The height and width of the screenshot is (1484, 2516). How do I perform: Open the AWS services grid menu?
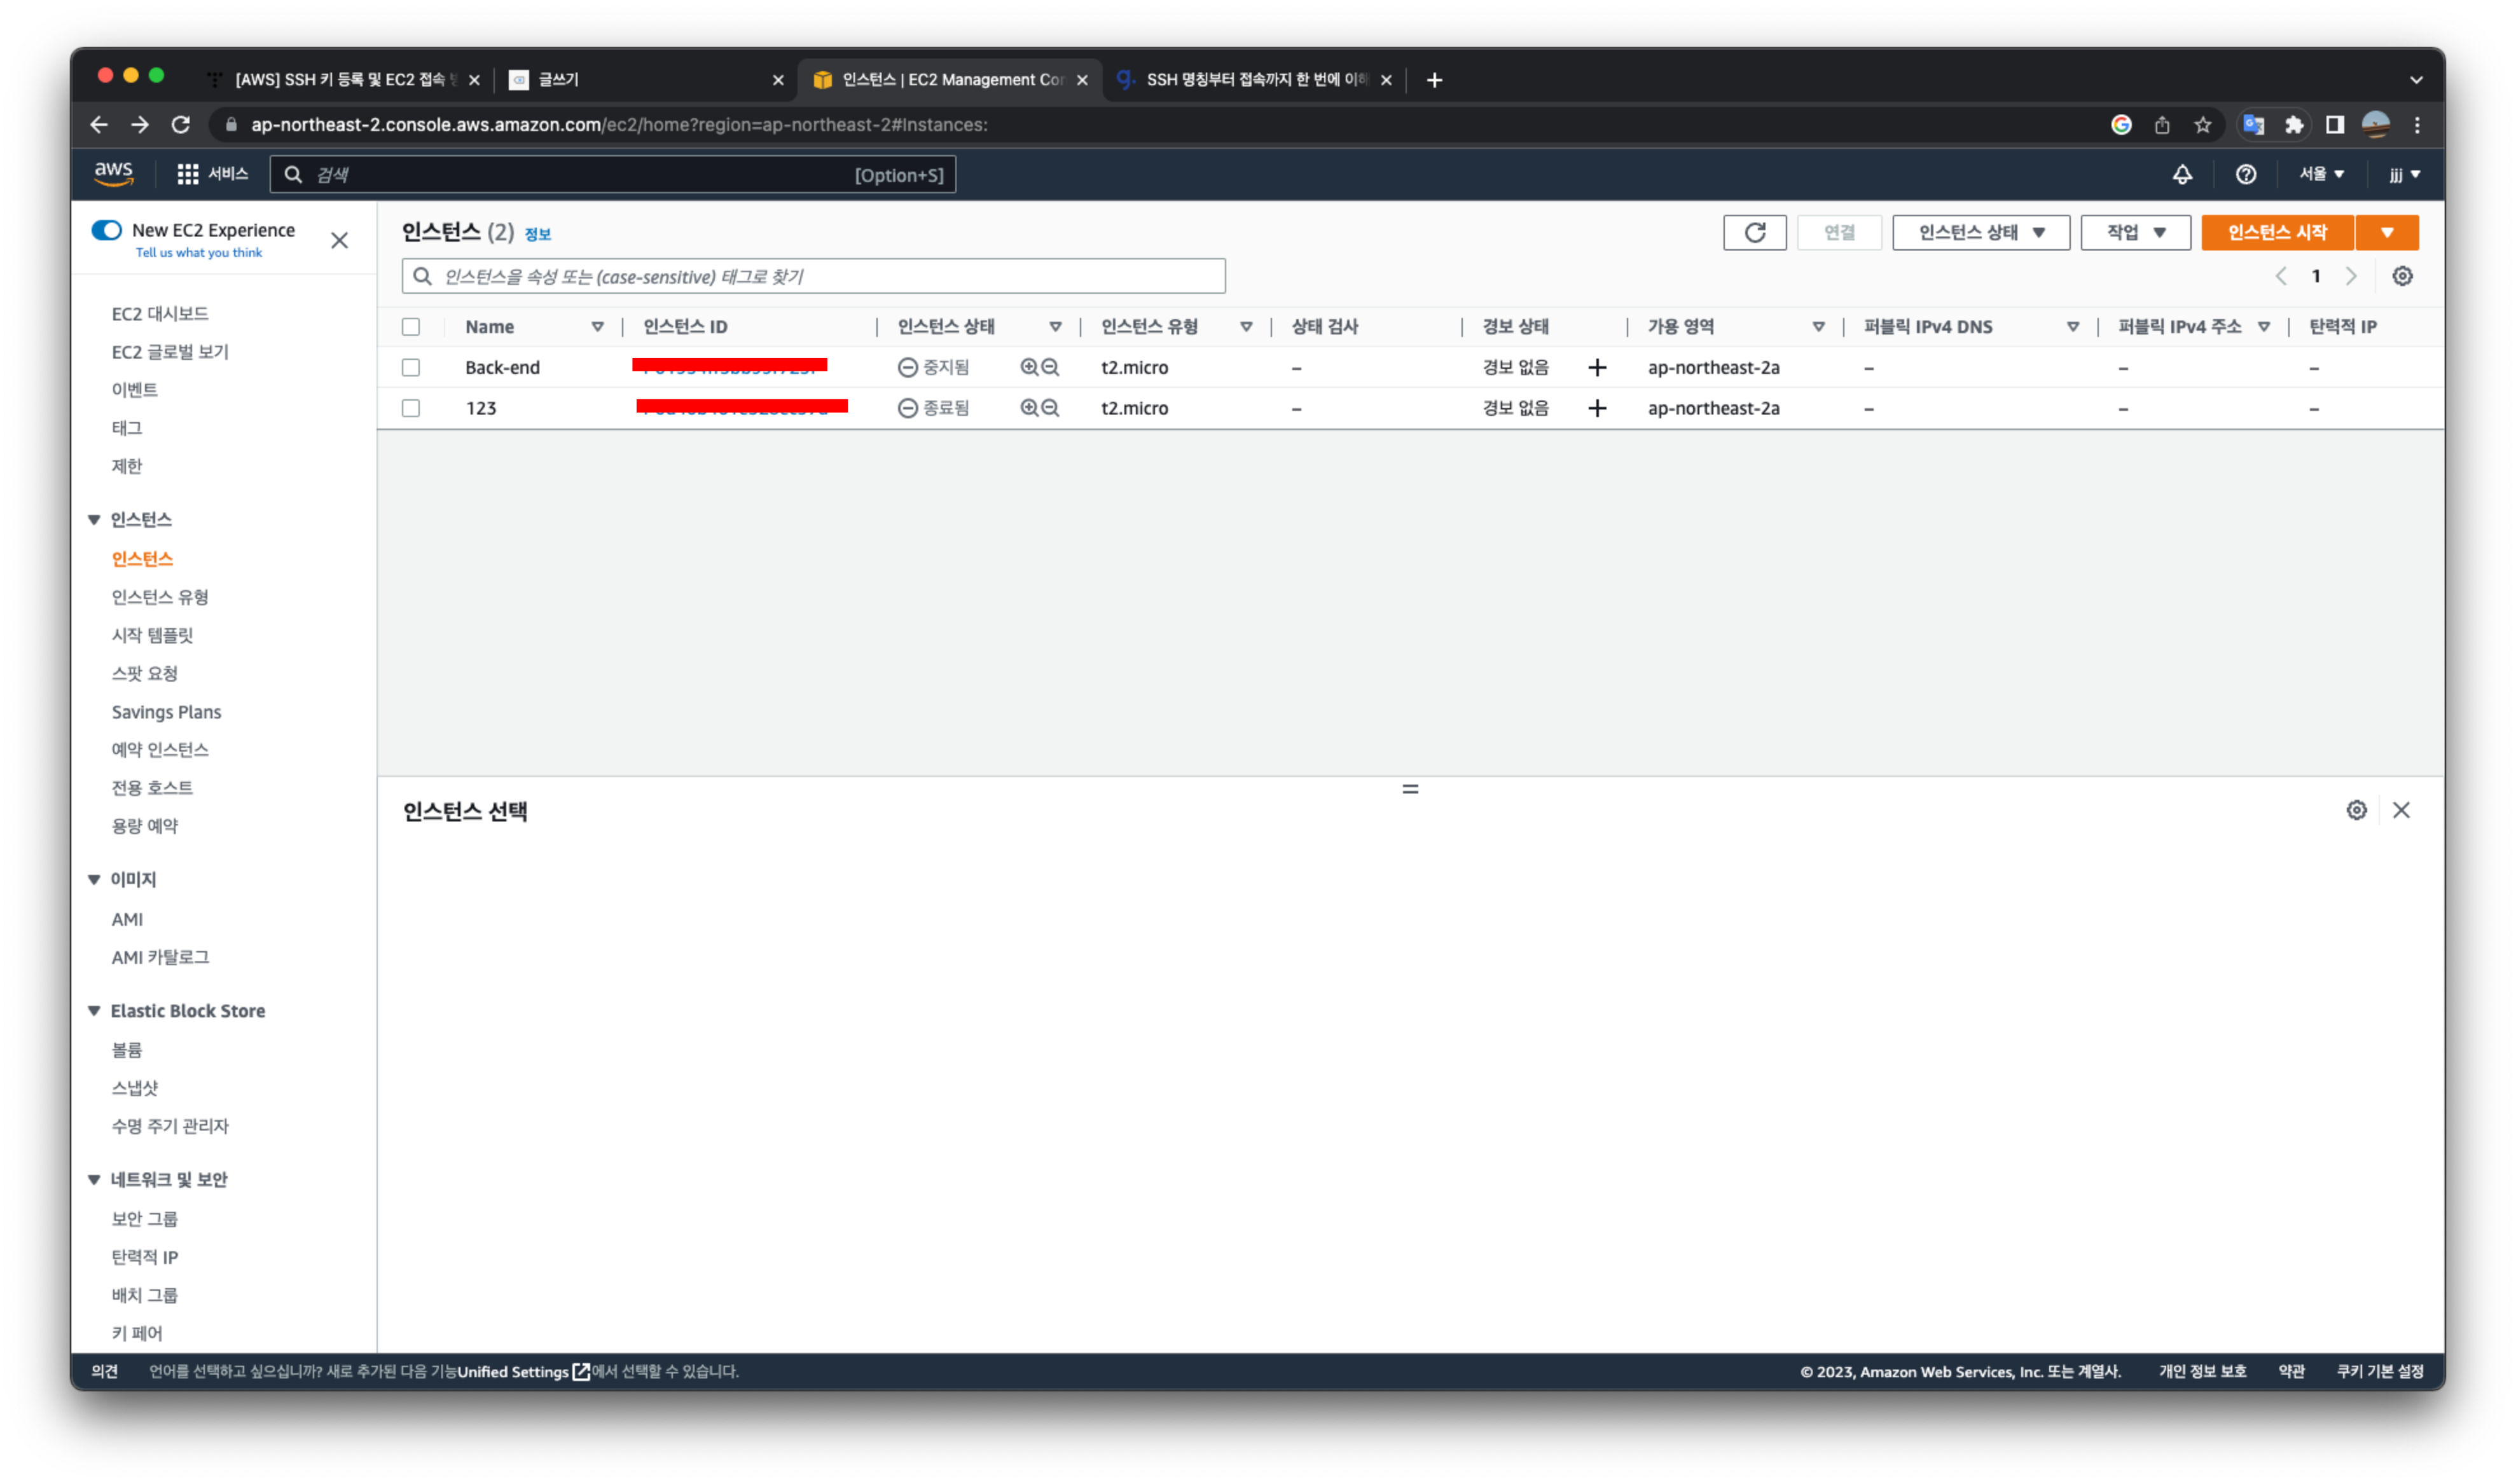point(187,174)
